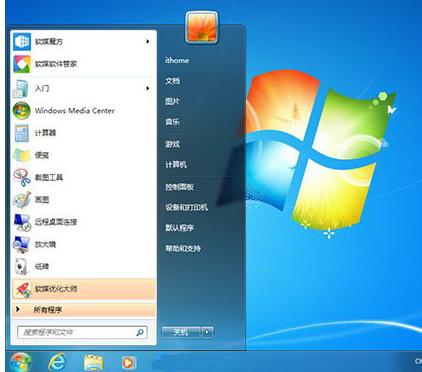Open the 软媒魔方 program icon
Screen dimensions: 422x372
coord(22,41)
